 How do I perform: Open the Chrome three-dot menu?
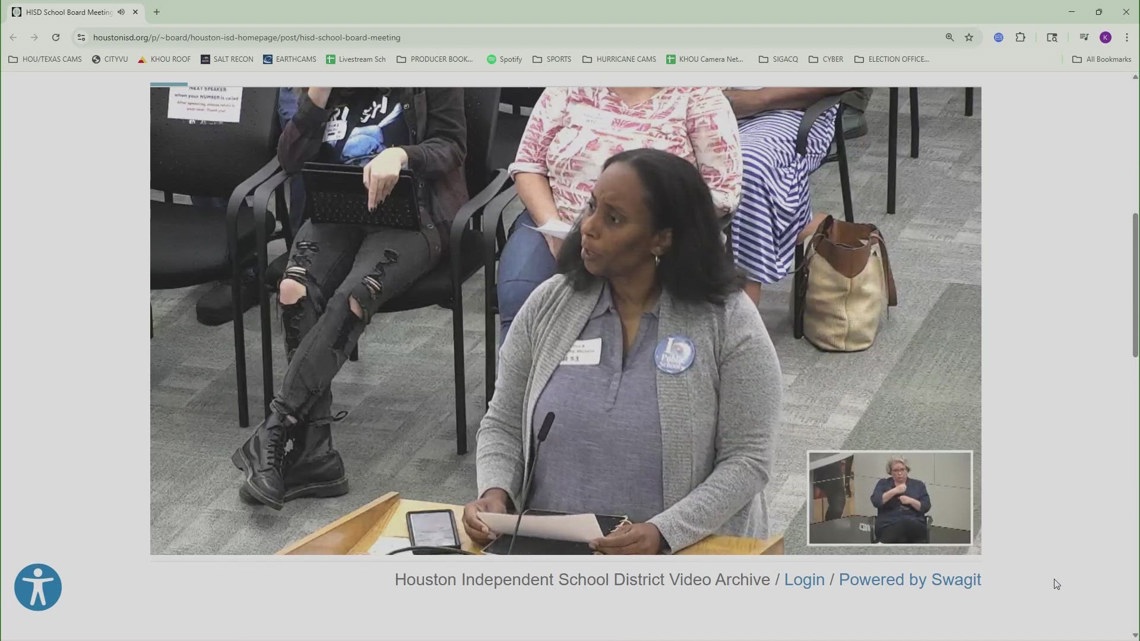pyautogui.click(x=1129, y=37)
